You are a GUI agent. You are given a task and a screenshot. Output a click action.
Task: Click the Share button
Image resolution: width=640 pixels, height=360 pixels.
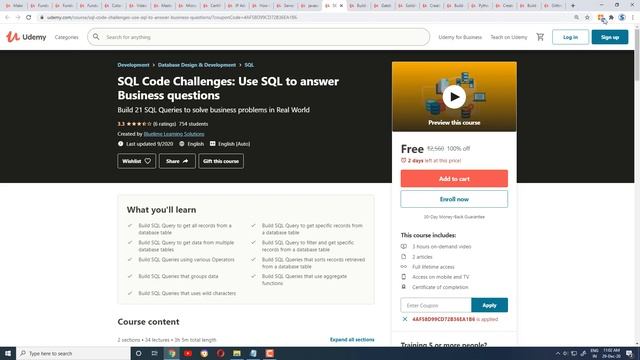pos(177,161)
